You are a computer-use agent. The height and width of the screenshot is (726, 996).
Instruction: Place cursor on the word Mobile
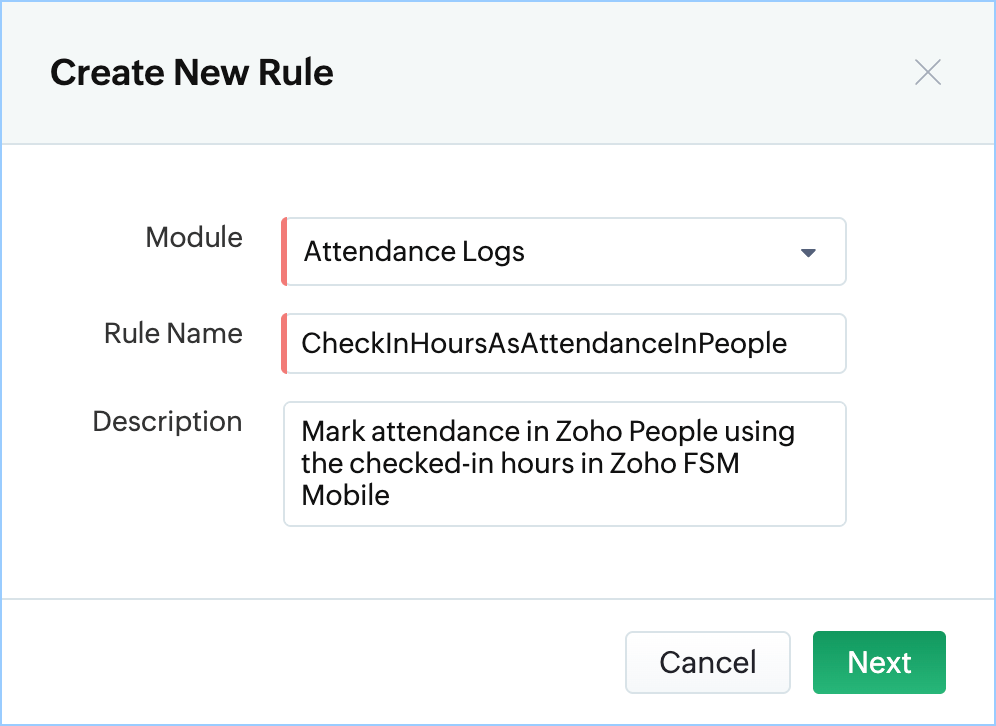click(x=345, y=495)
